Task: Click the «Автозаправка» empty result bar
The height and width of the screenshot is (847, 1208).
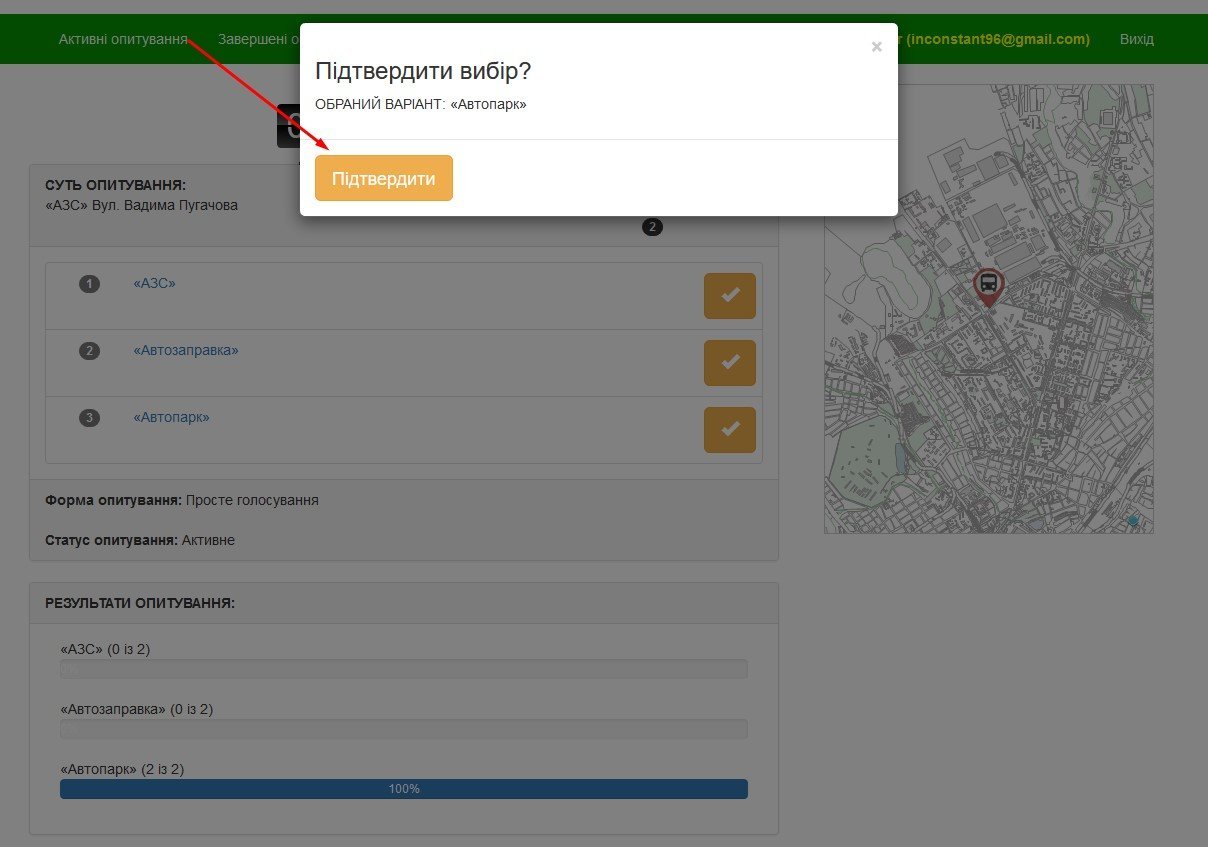Action: click(403, 729)
